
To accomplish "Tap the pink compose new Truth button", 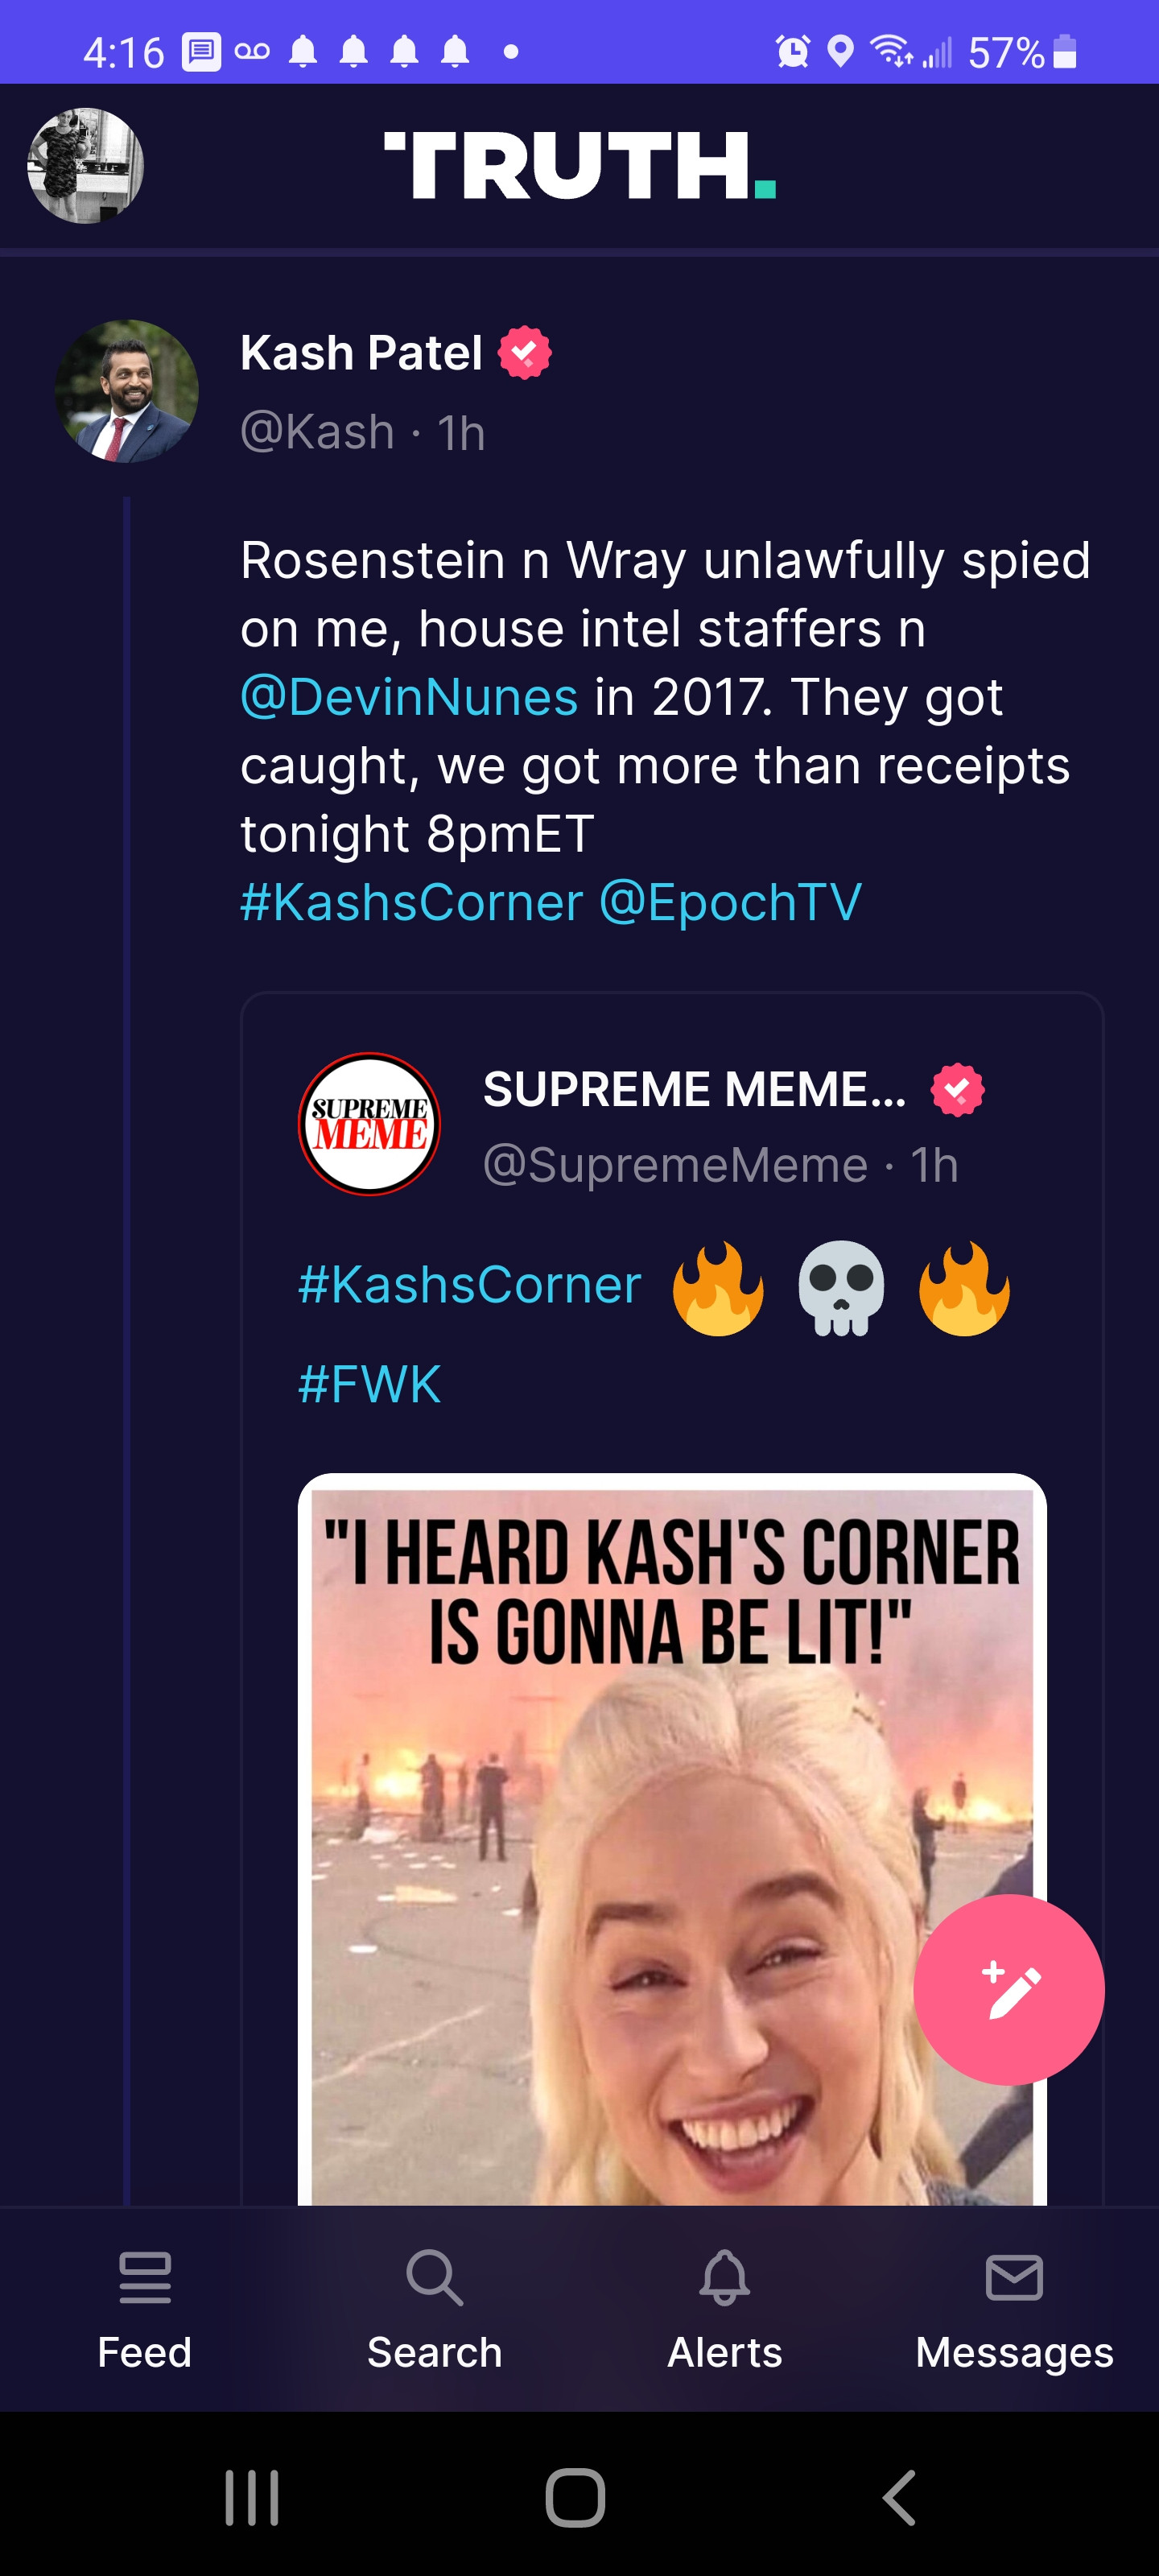I will point(1008,1989).
